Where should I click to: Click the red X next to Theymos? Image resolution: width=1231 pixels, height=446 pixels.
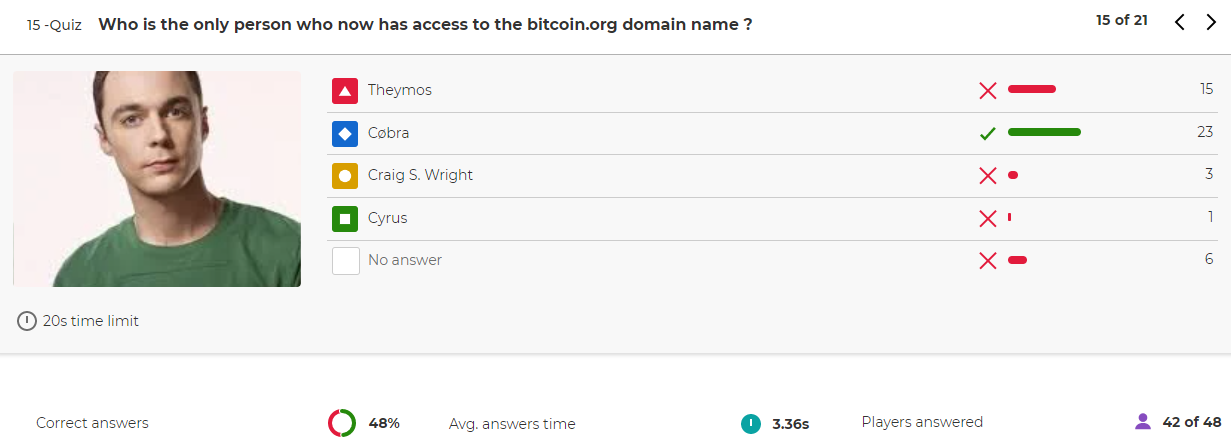[x=988, y=91]
